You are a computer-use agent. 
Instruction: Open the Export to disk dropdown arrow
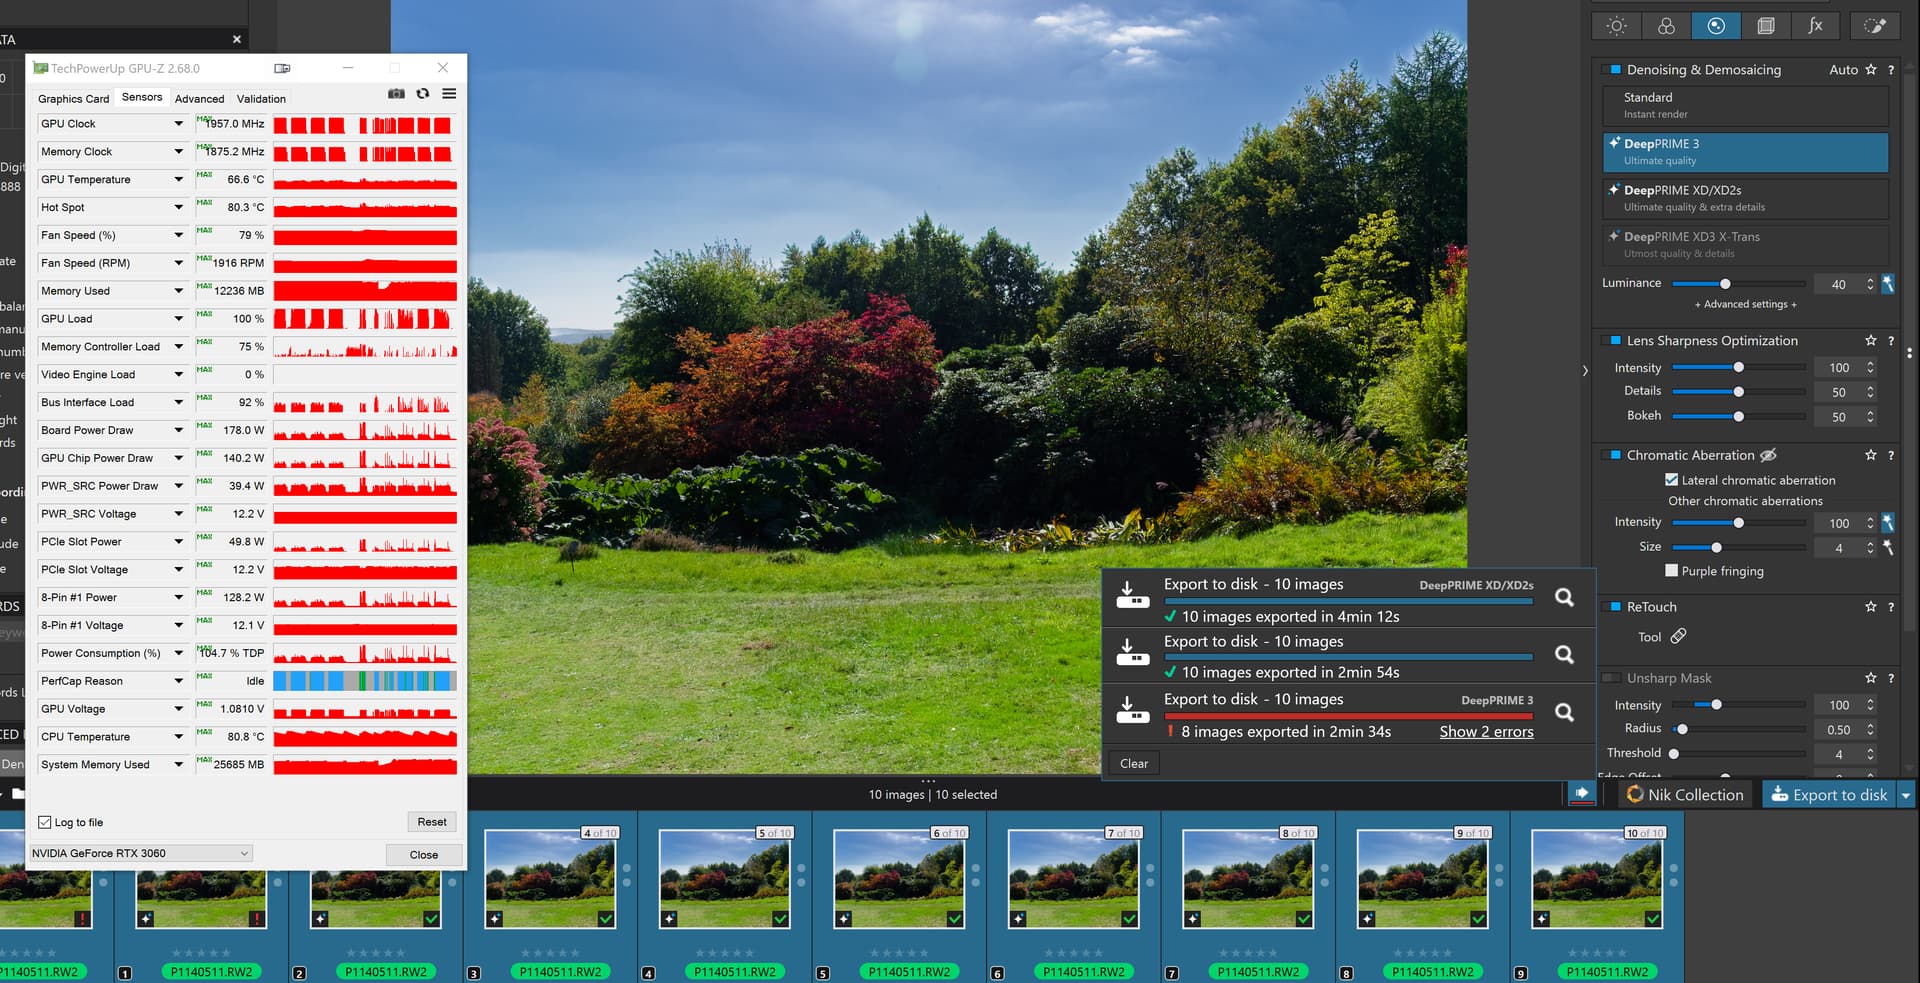pos(1906,795)
